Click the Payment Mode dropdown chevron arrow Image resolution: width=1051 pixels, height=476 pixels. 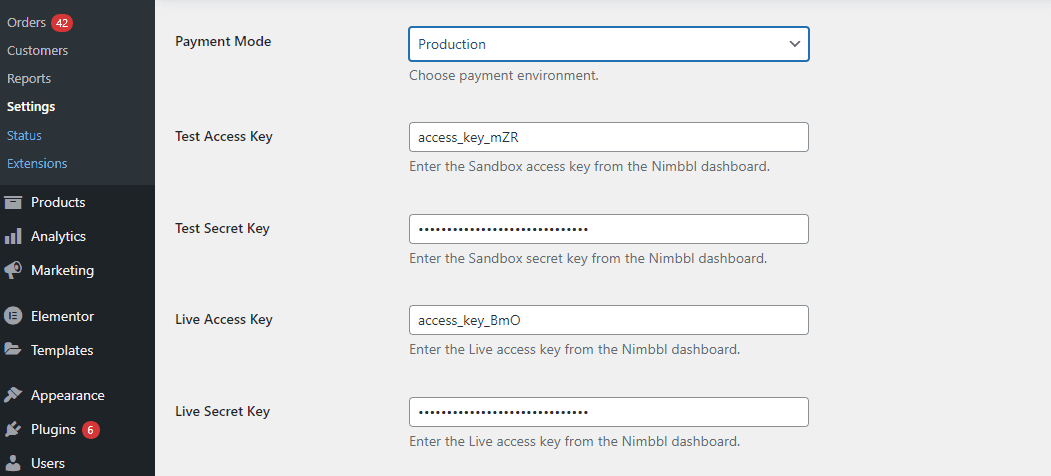pyautogui.click(x=794, y=44)
